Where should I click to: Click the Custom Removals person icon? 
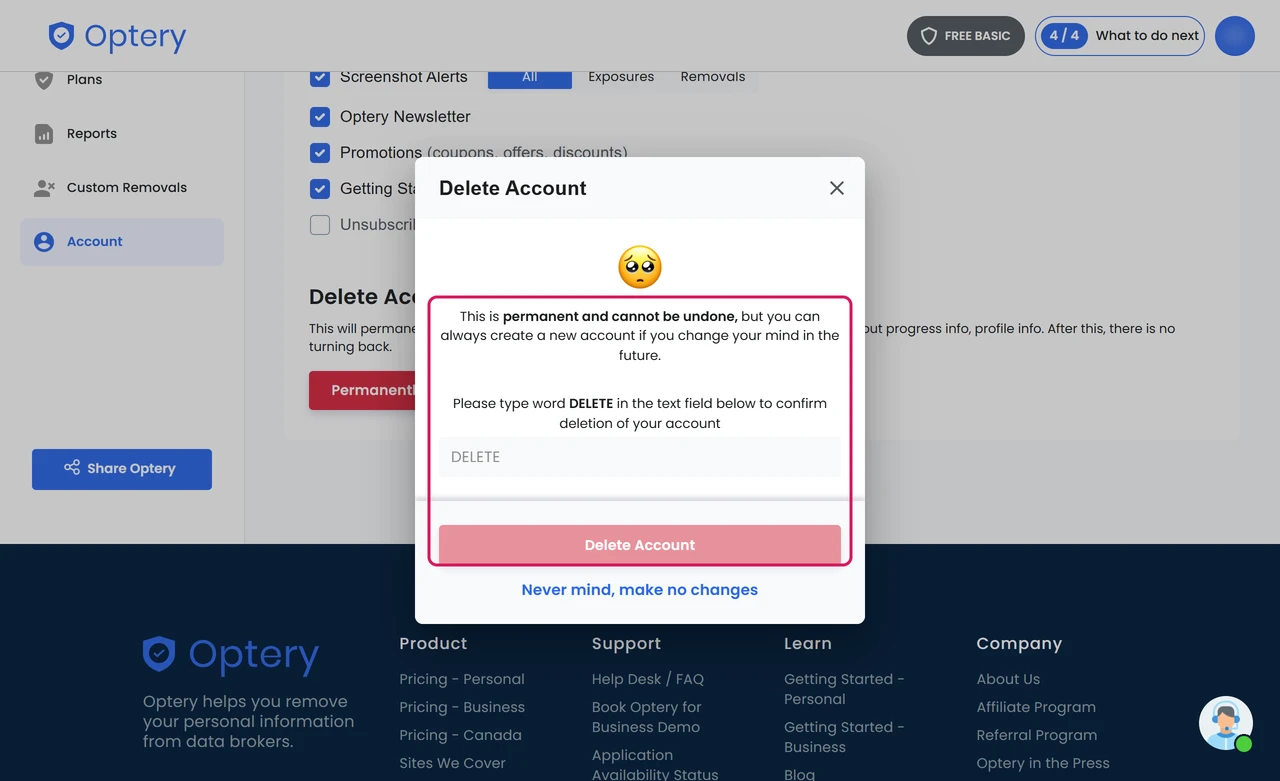pos(44,188)
